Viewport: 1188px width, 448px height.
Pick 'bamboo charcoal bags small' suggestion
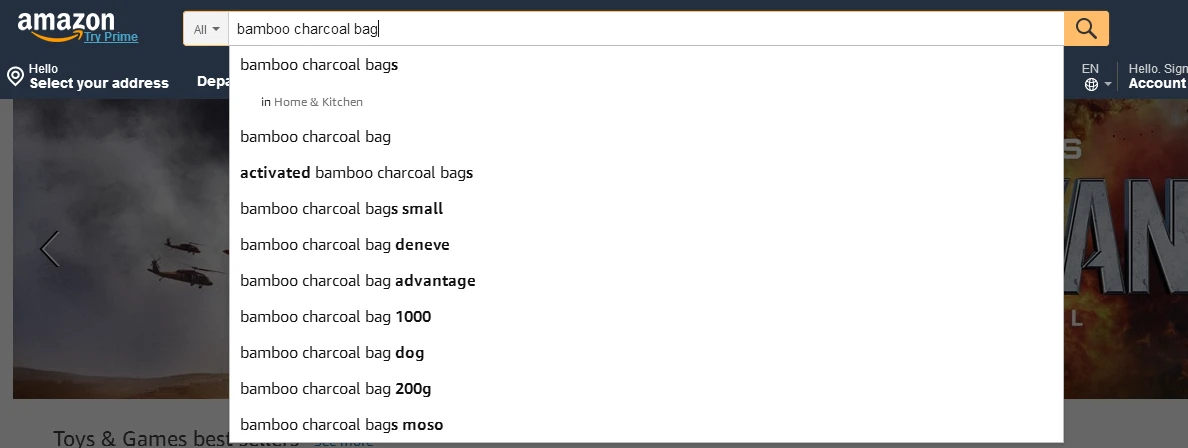[646, 208]
